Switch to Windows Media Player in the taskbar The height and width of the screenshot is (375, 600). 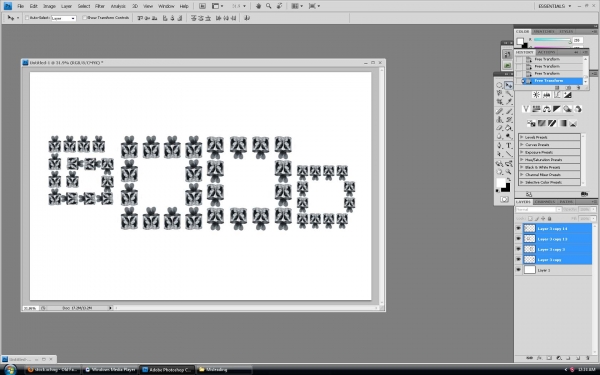tap(110, 370)
